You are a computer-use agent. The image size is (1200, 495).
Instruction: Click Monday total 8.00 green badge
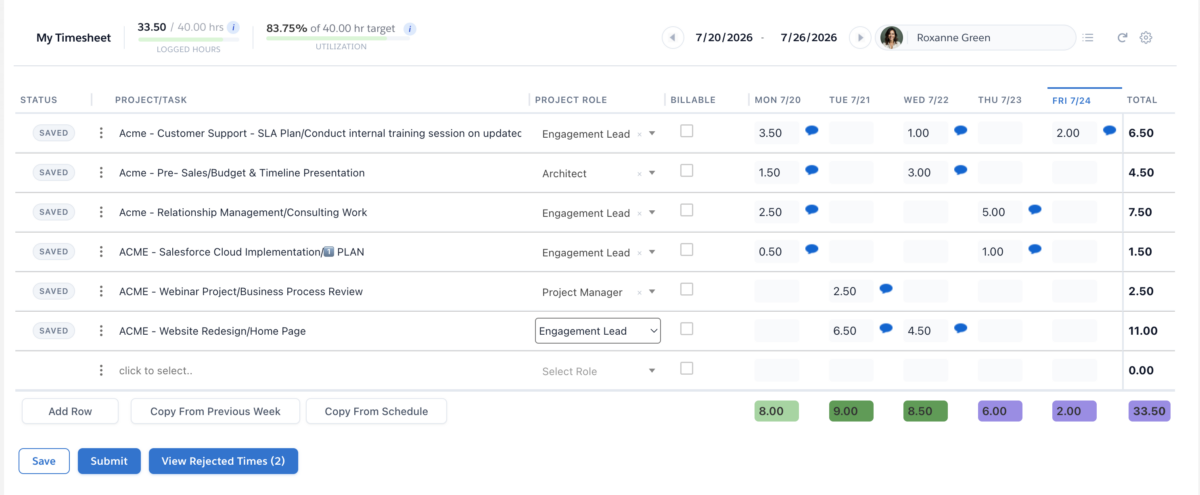777,411
